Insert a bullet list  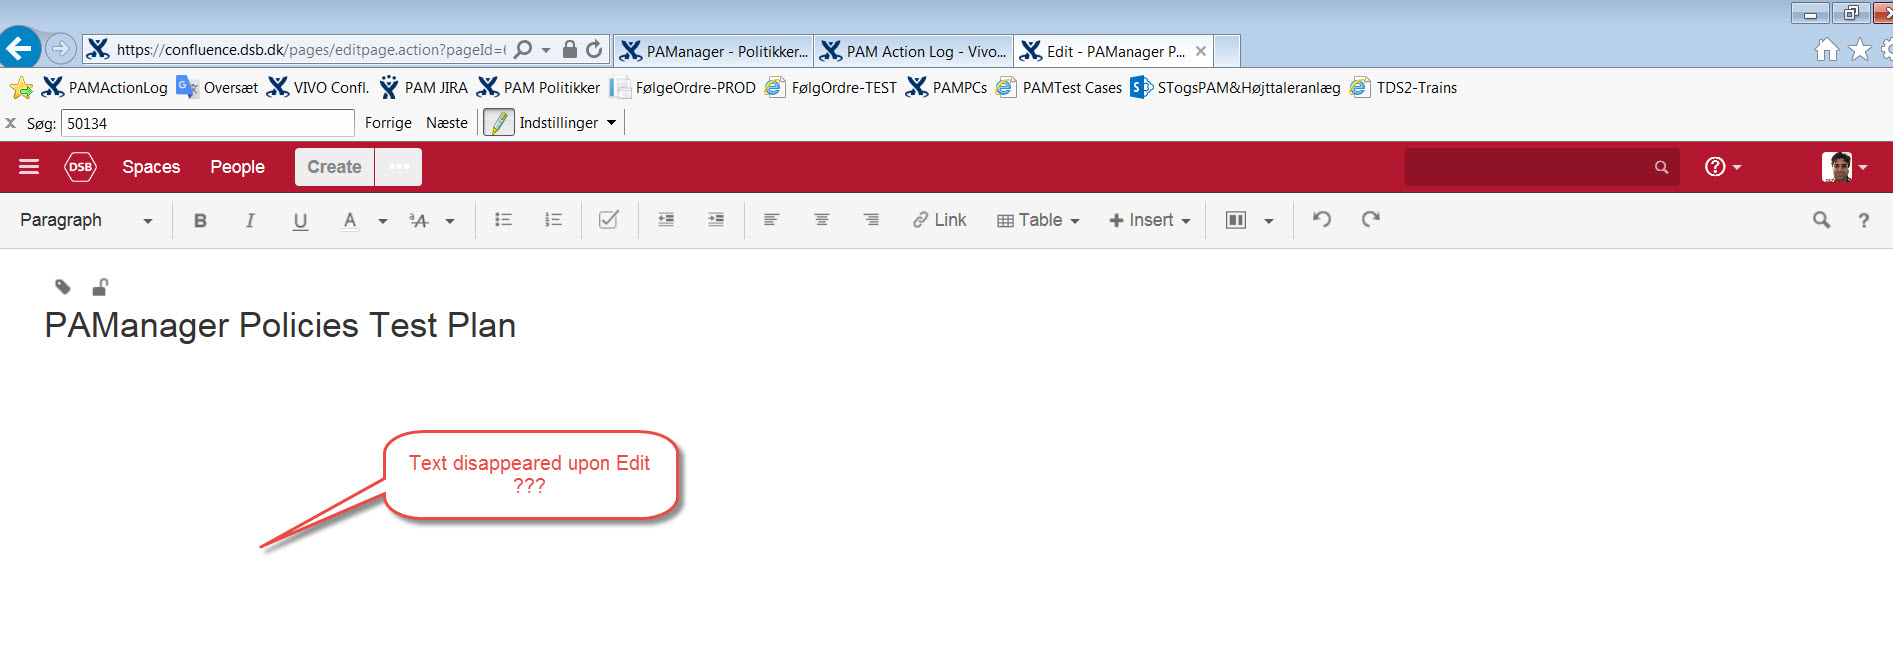tap(503, 220)
